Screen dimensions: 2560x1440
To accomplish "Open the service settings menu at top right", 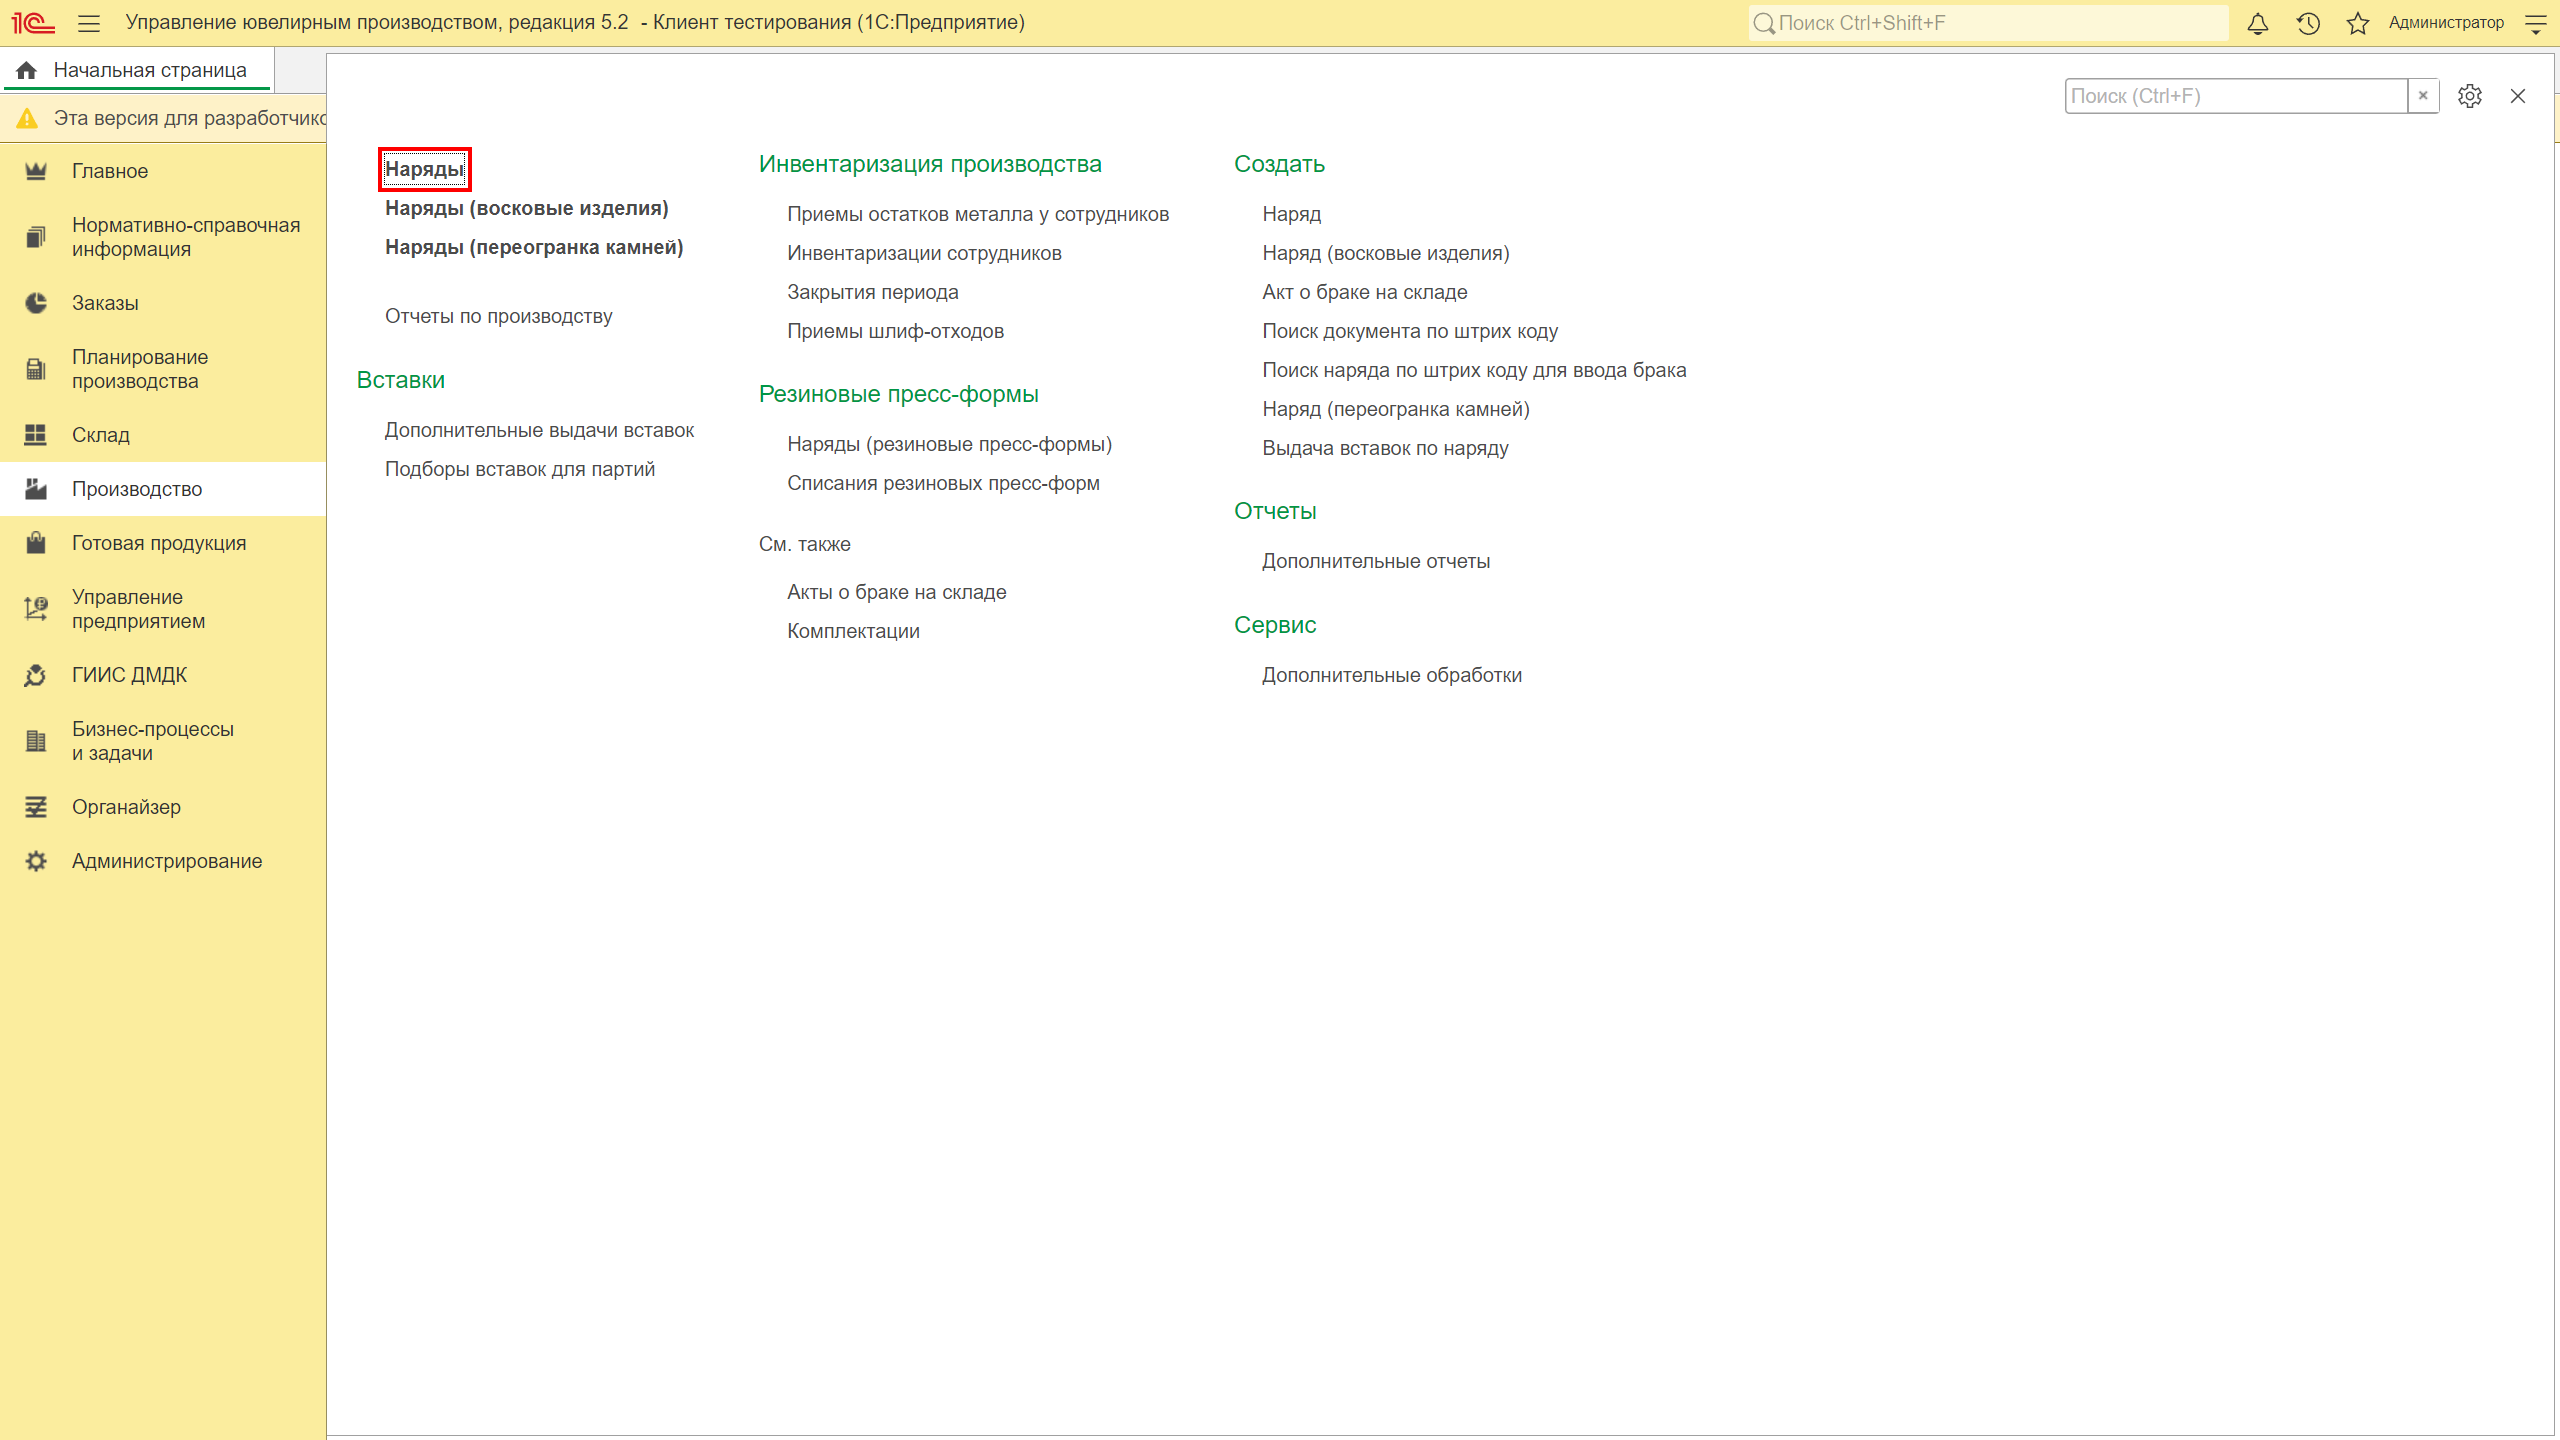I will [x=2536, y=23].
